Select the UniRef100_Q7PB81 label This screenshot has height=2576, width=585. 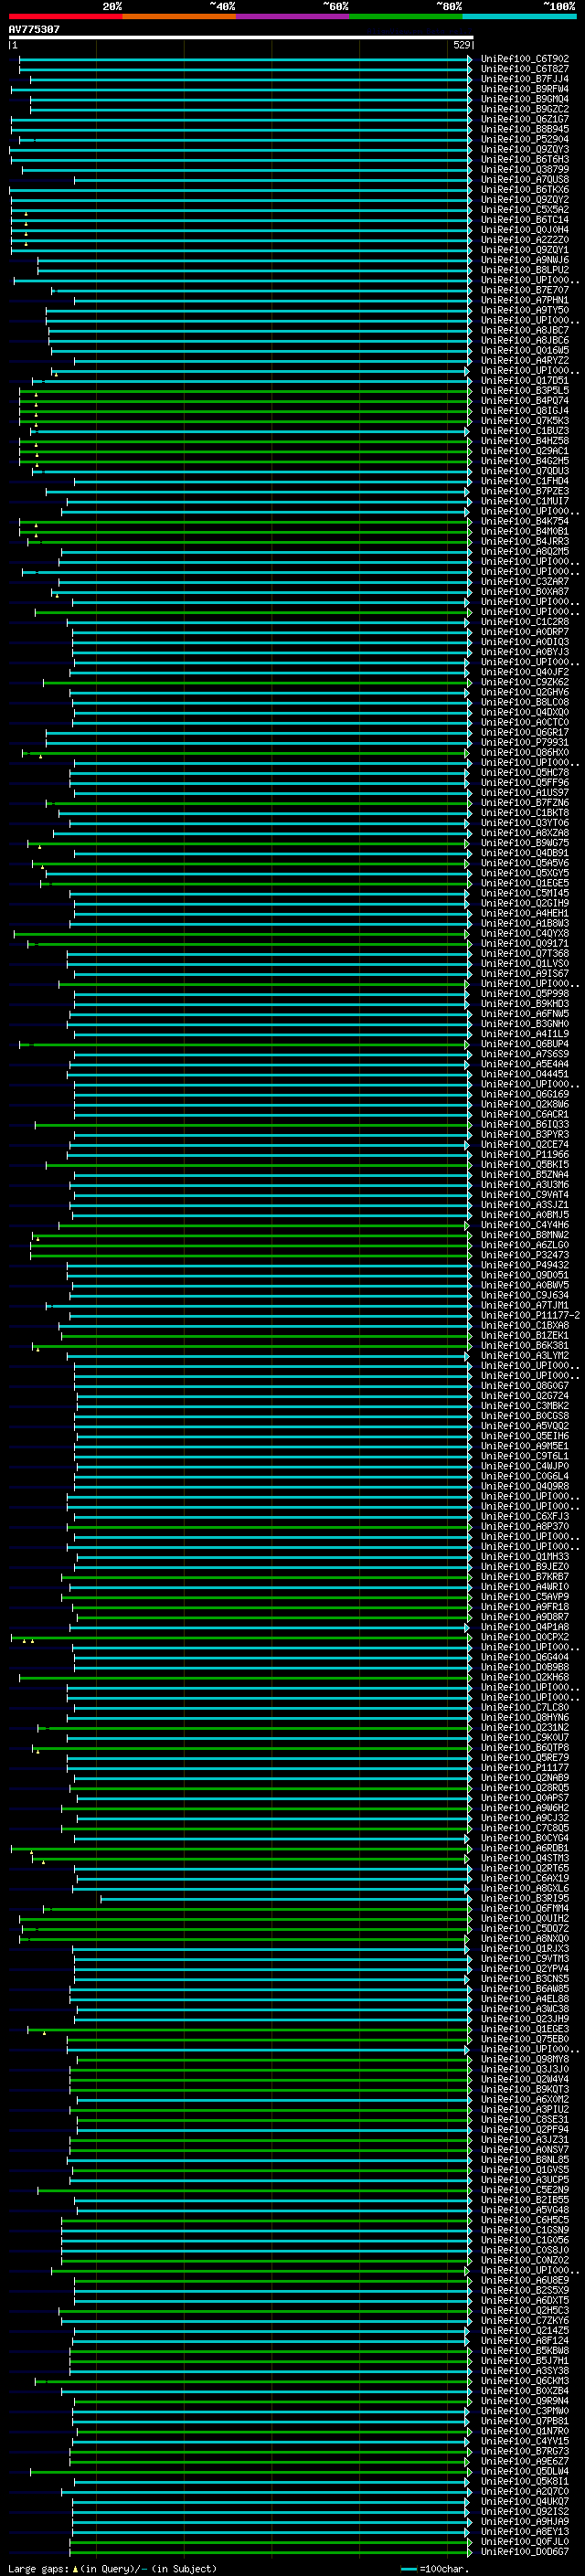524,2420
